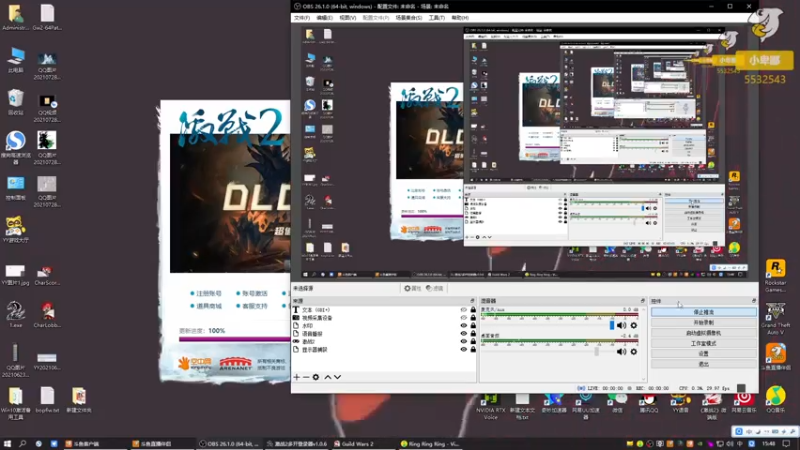Image resolution: width=800 pixels, height=450 pixels.
Task: Click the 停止推流 button in OBS controls
Action: tap(704, 312)
